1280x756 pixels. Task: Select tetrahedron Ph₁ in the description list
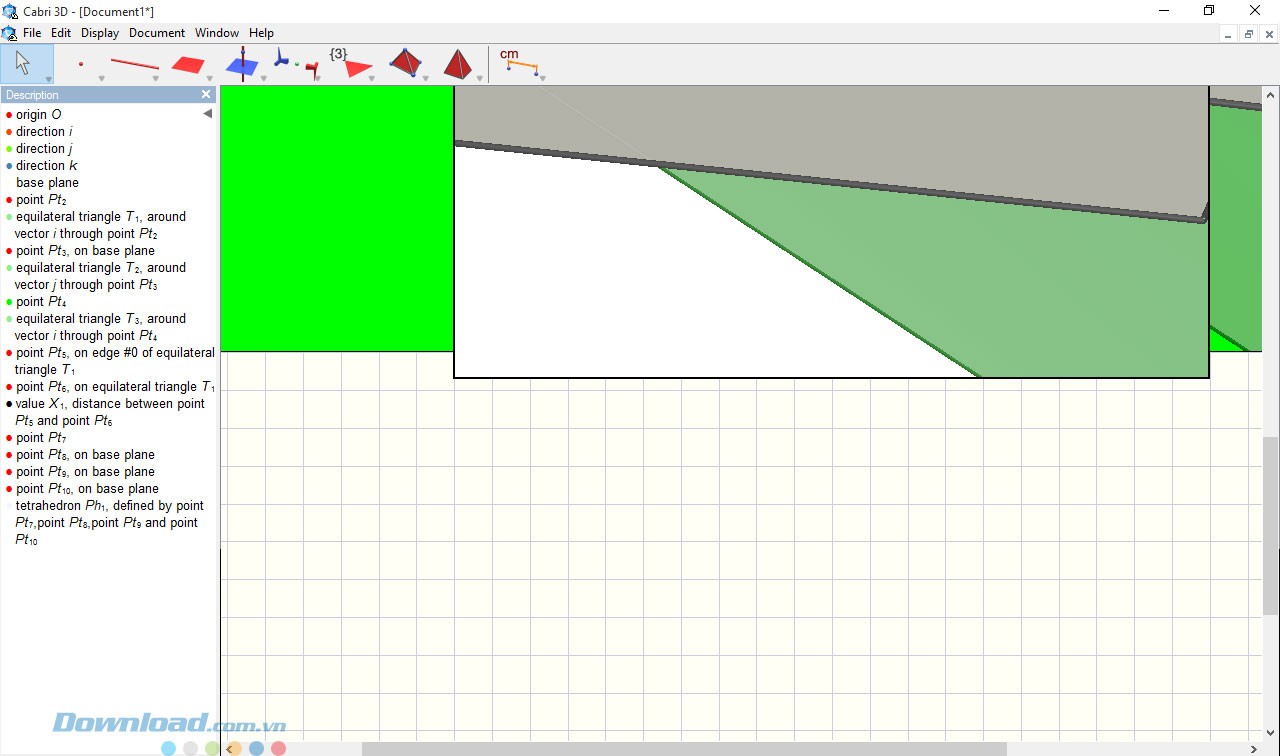click(x=109, y=506)
